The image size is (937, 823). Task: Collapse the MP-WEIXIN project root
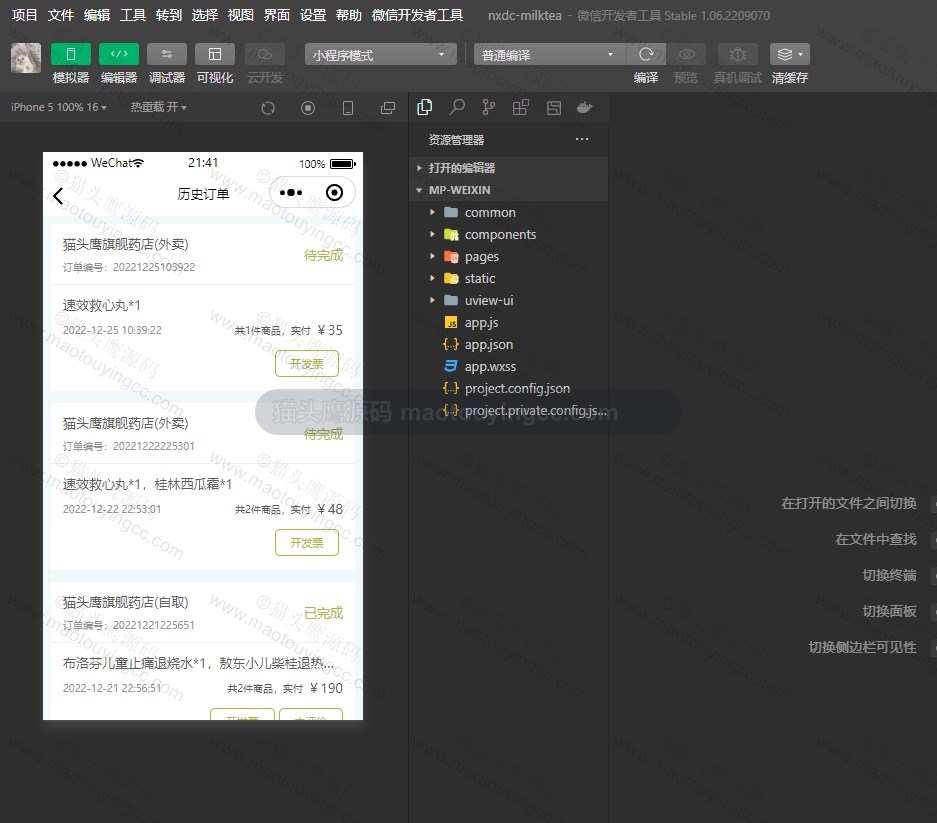(x=509, y=190)
